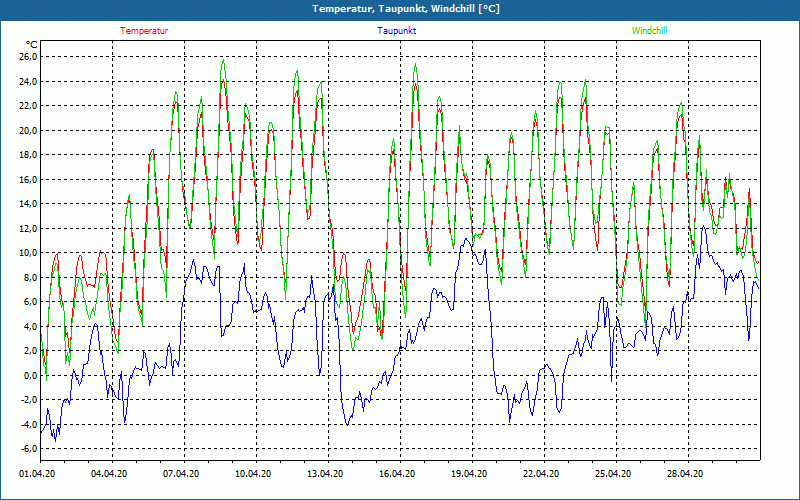800x500 pixels.
Task: Click the 12,0 y-axis value
Action: 28,228
